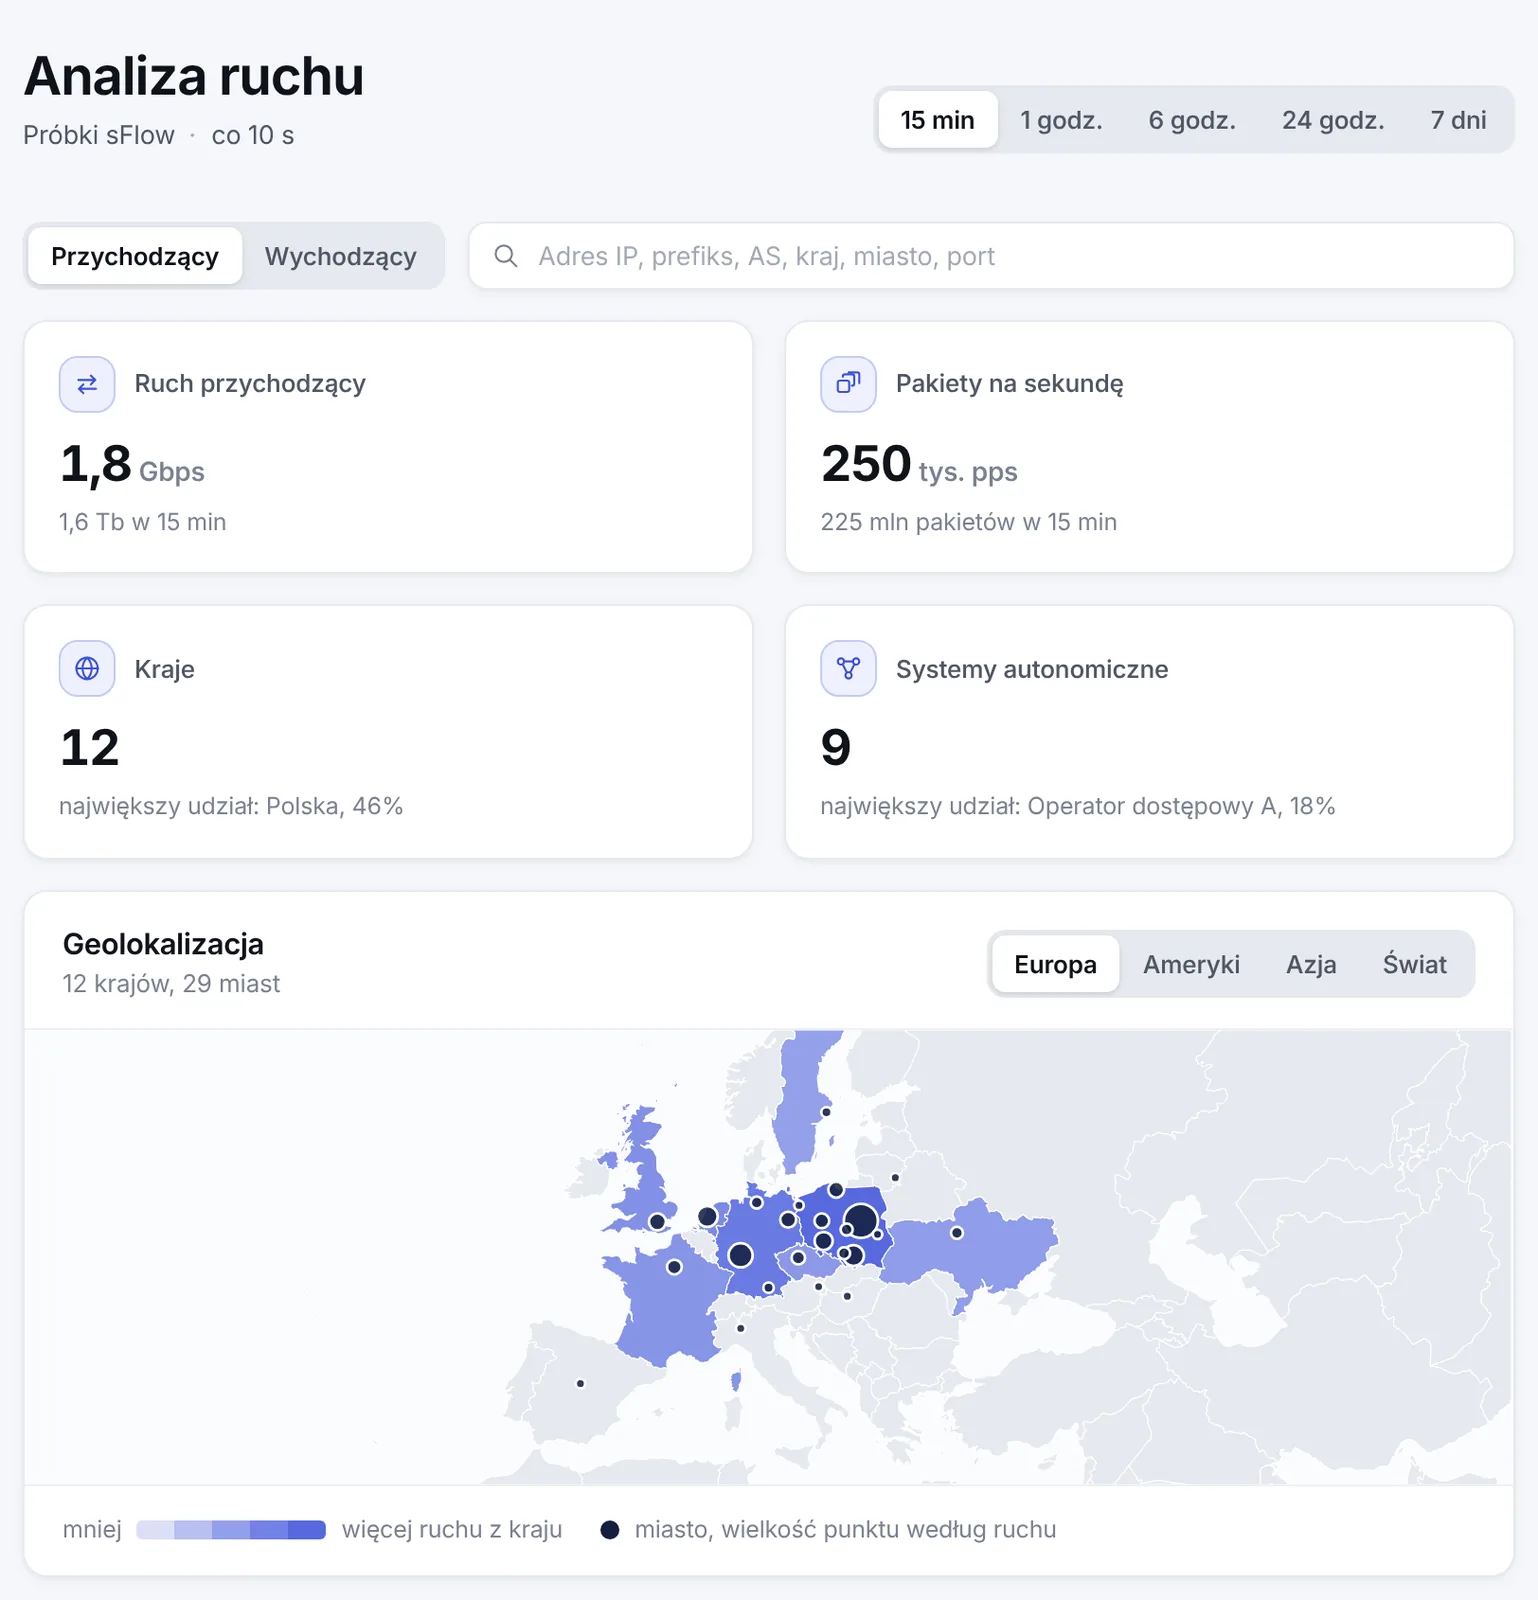Screen dimensions: 1538x1600
Task: Focus the IP, prefix, AS search field
Action: [x=991, y=256]
